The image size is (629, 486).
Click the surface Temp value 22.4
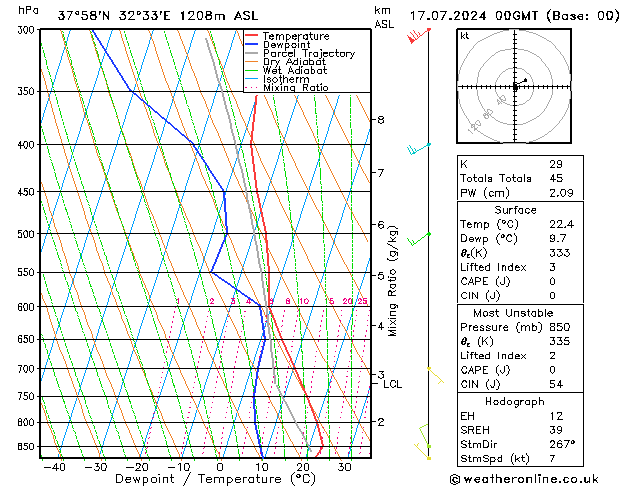coord(561,224)
